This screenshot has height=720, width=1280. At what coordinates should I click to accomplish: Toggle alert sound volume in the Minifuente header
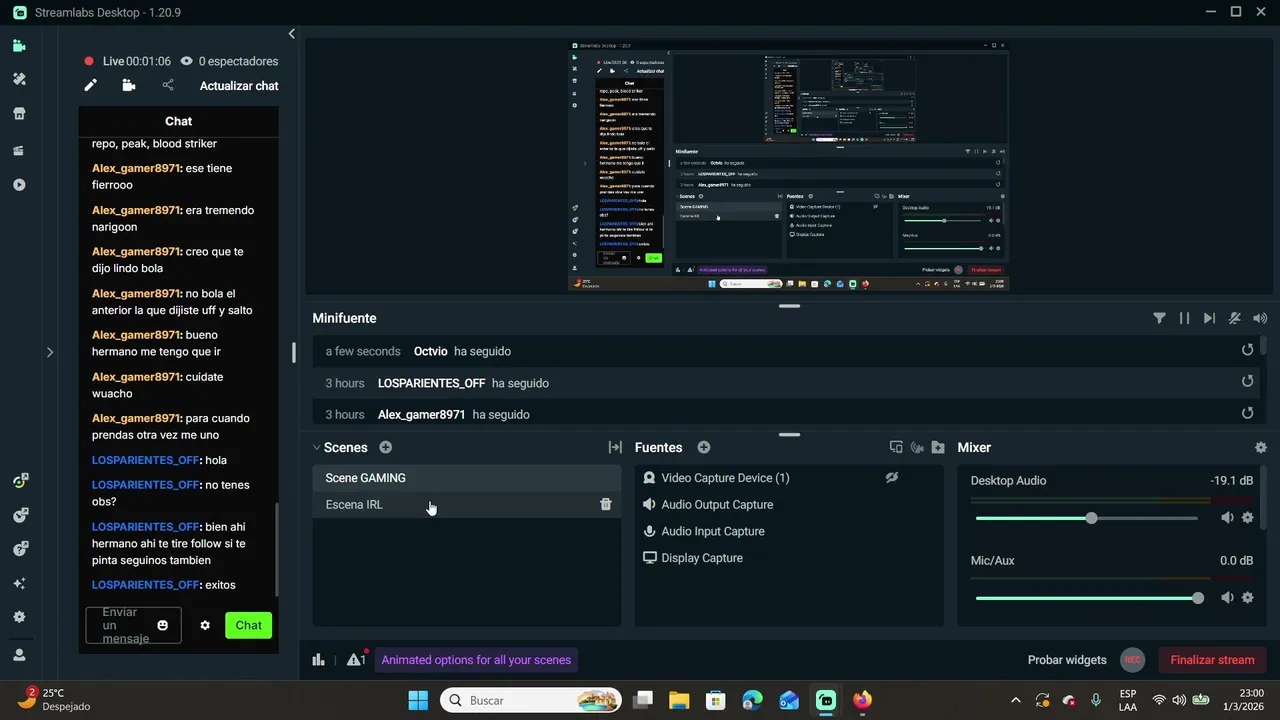[1260, 318]
